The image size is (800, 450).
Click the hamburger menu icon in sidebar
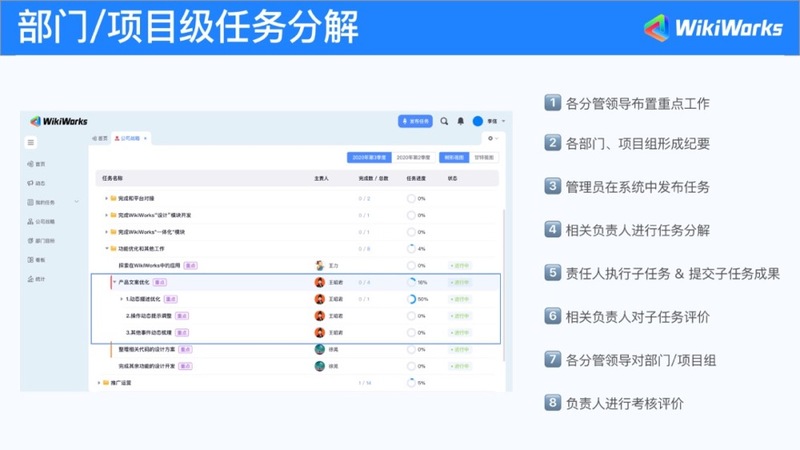32,143
